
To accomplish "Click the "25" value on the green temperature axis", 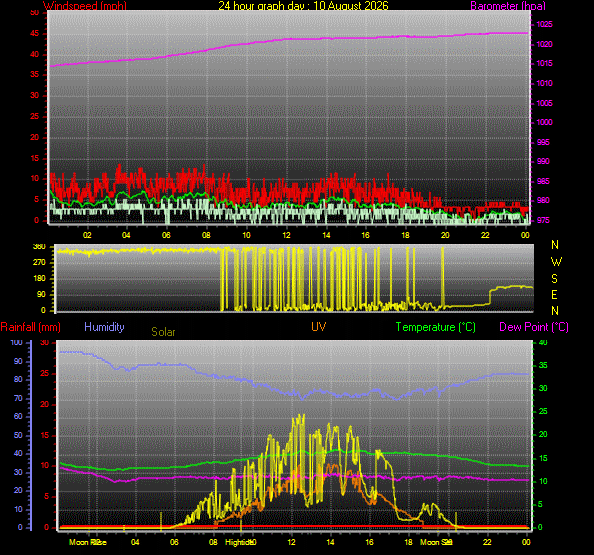I will click(543, 411).
